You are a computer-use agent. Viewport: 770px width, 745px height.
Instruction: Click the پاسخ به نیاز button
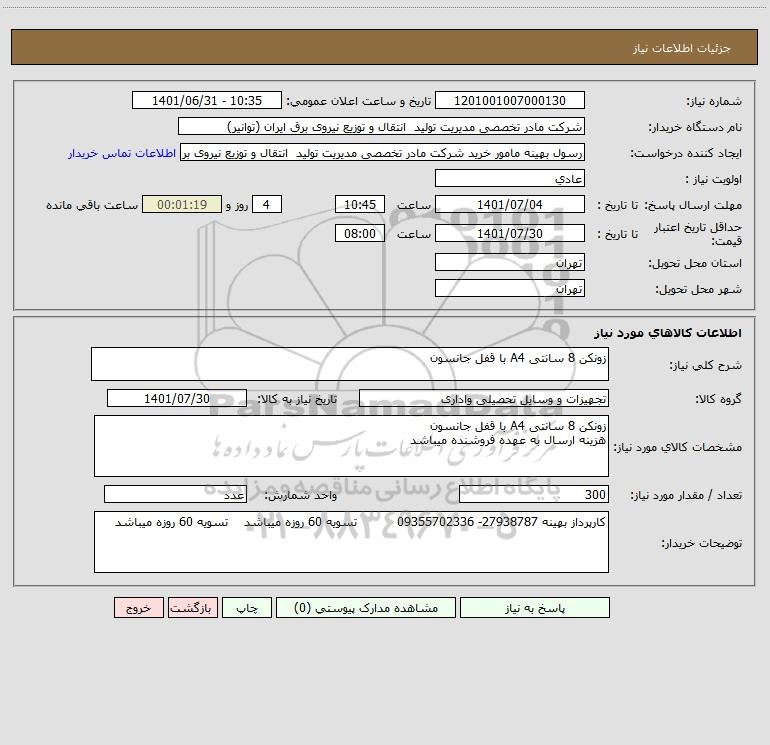coord(535,607)
